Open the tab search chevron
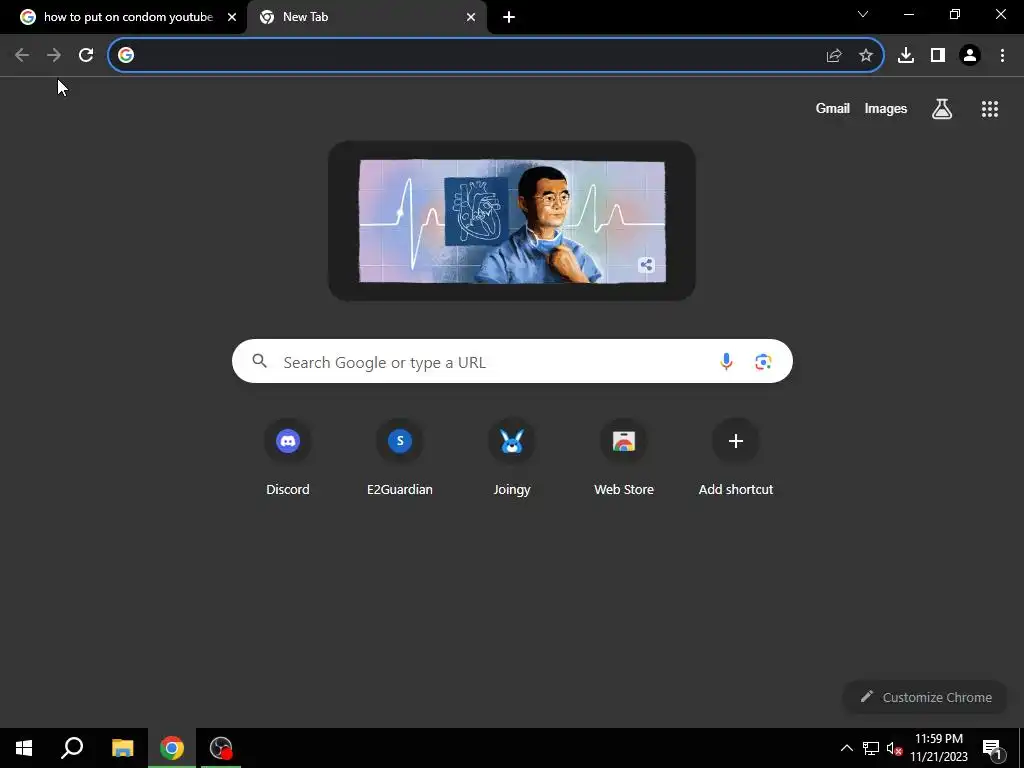 point(863,14)
